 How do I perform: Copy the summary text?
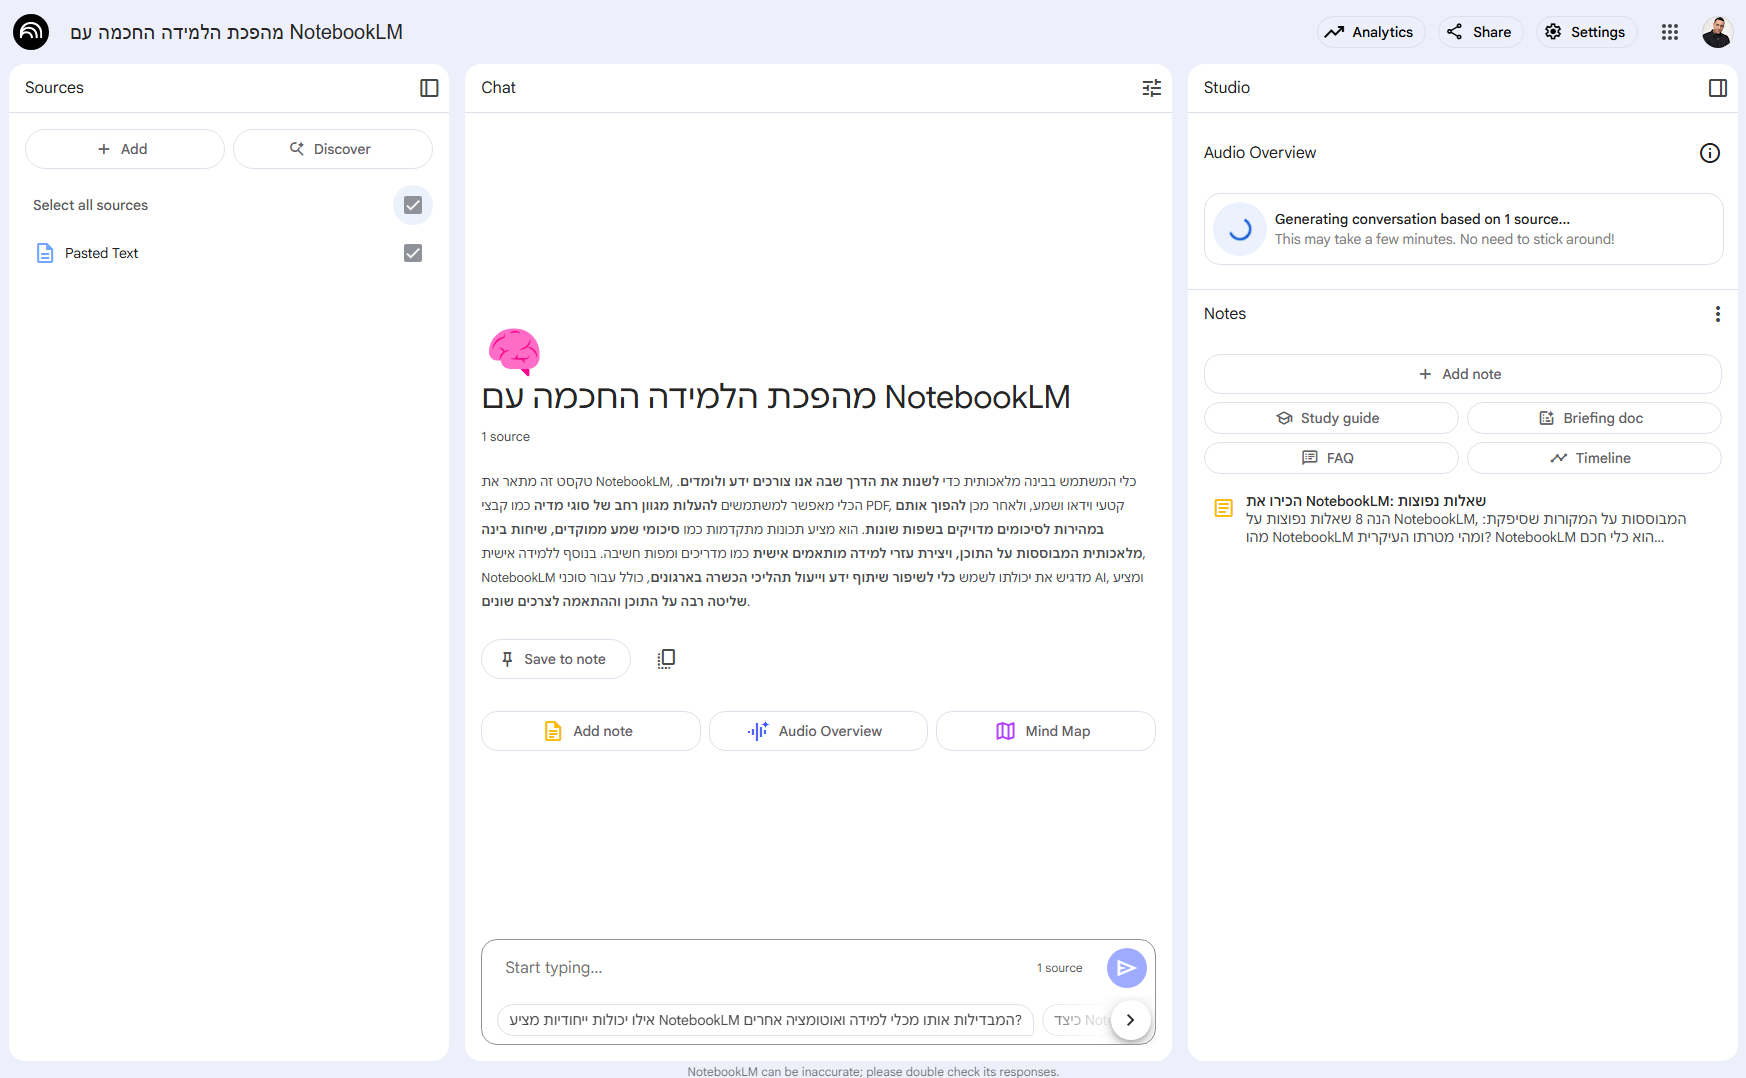click(667, 658)
